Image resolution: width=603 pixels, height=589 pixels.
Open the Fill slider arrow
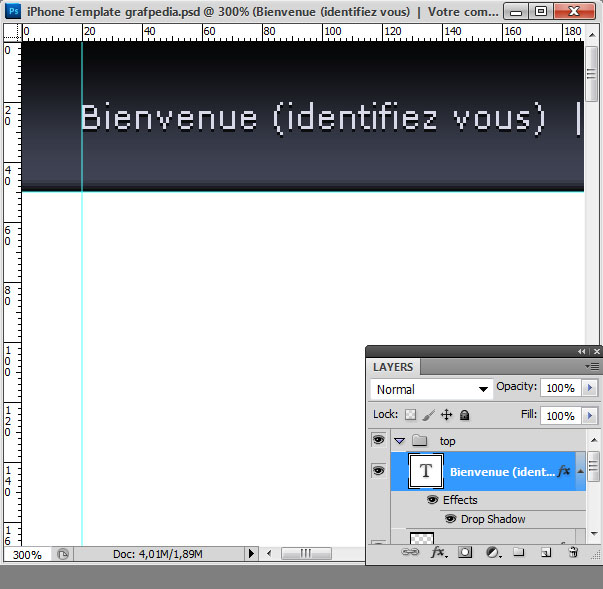tap(590, 416)
